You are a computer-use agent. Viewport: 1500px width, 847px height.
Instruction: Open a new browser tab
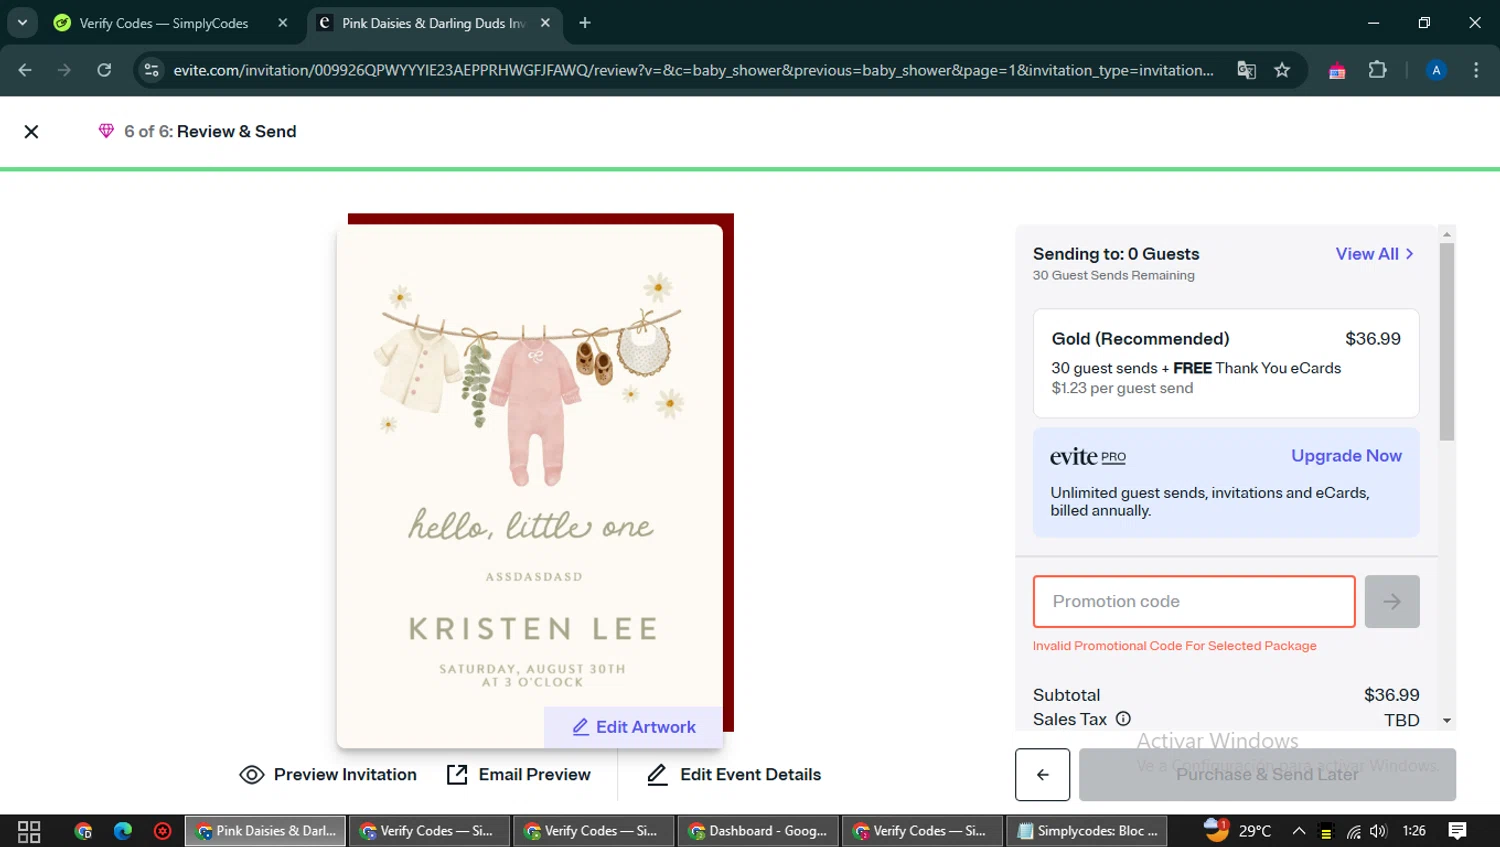click(x=585, y=23)
